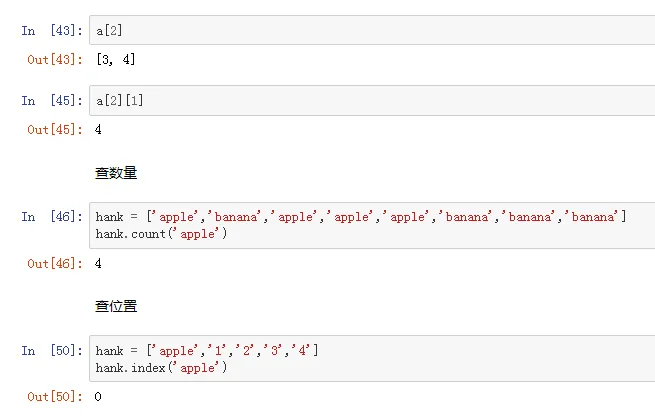655x416 pixels.
Task: Click into the a[2] code cell
Action: coord(370,30)
